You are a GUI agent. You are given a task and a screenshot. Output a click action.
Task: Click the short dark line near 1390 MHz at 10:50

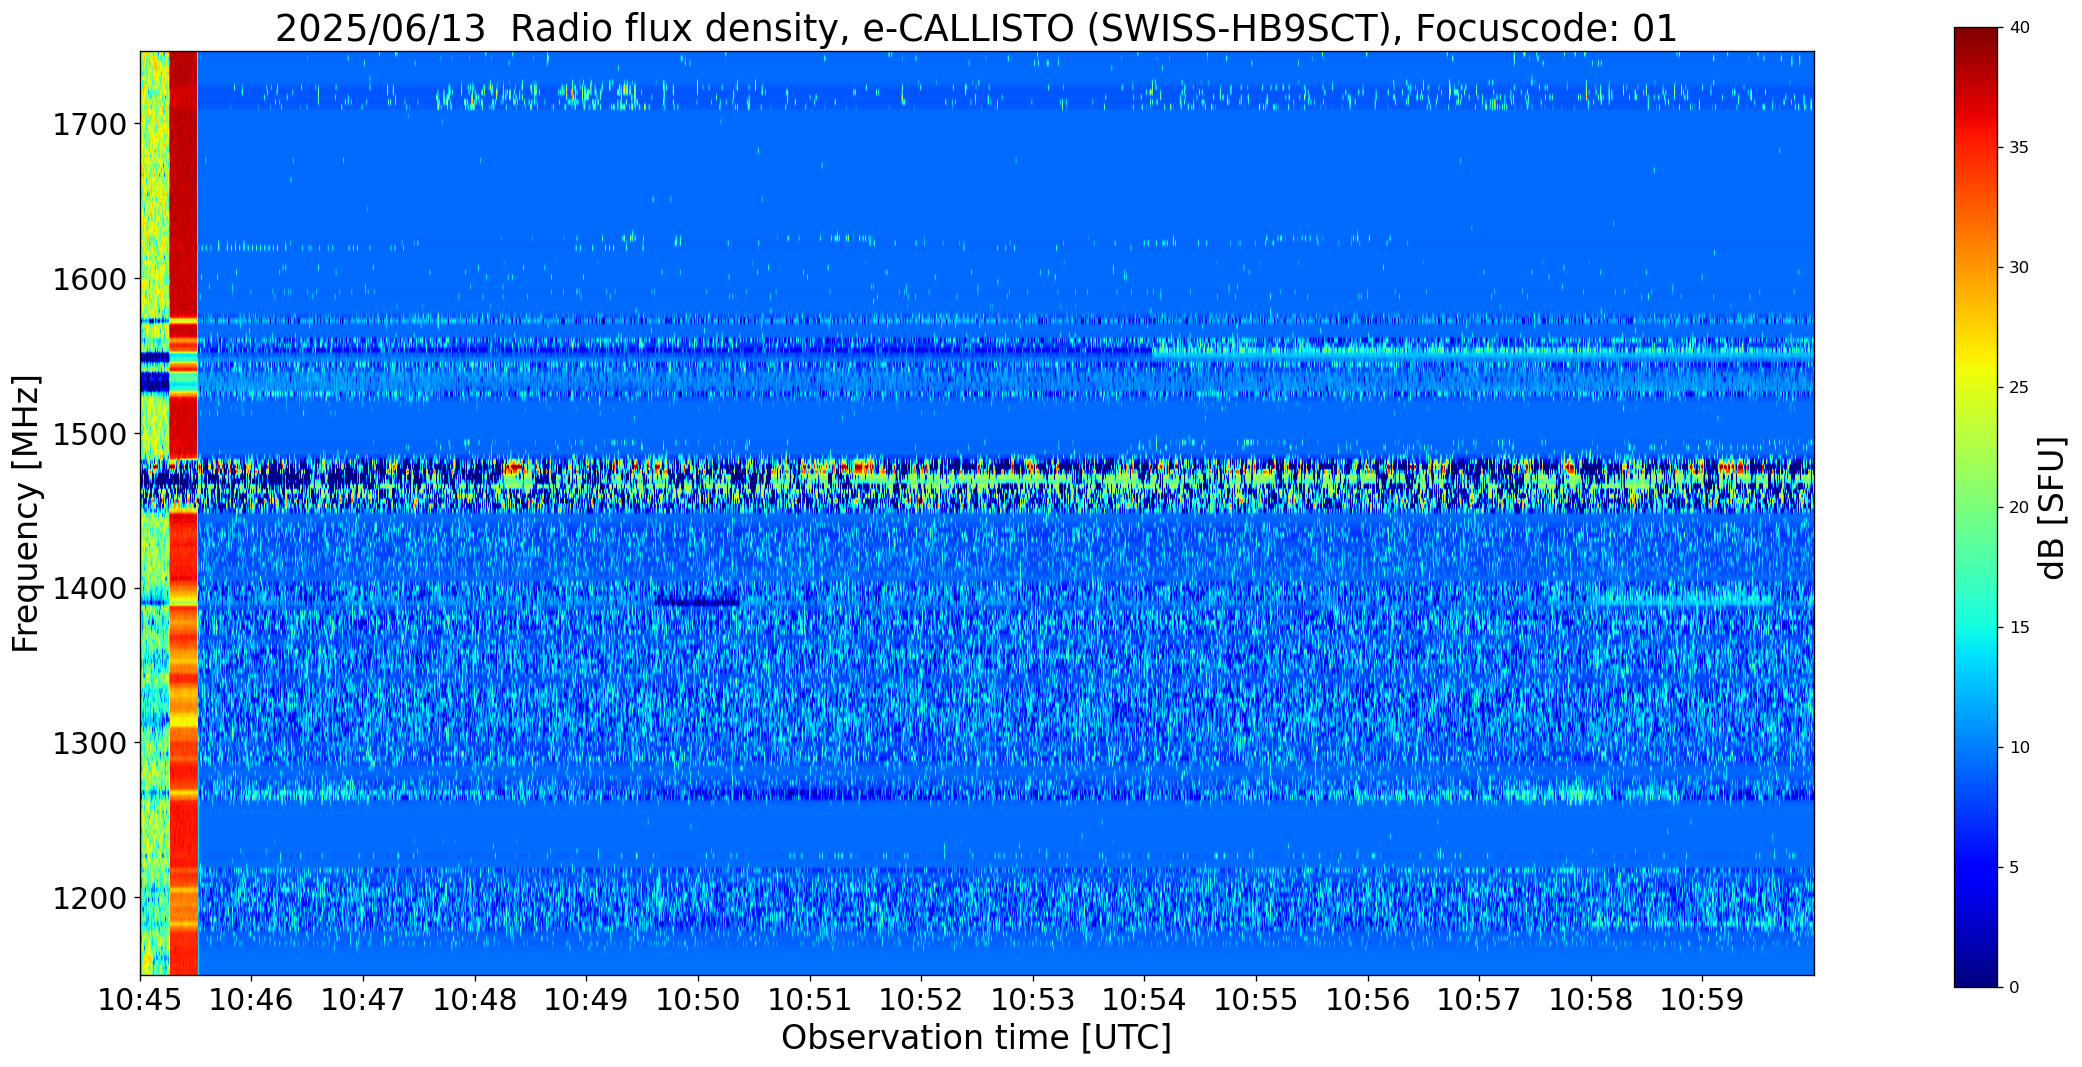[x=697, y=602]
